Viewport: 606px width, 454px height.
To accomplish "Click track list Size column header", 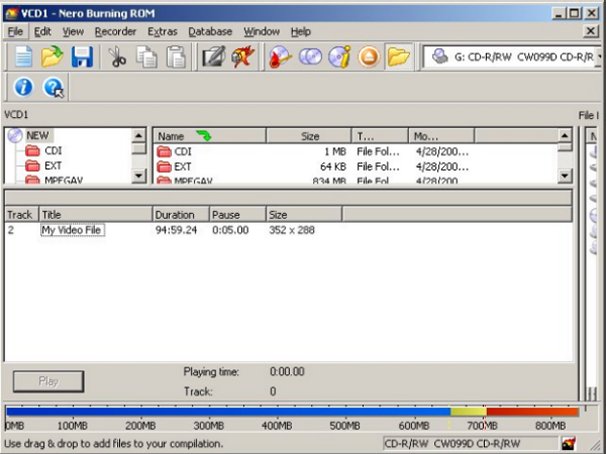I will pos(304,214).
